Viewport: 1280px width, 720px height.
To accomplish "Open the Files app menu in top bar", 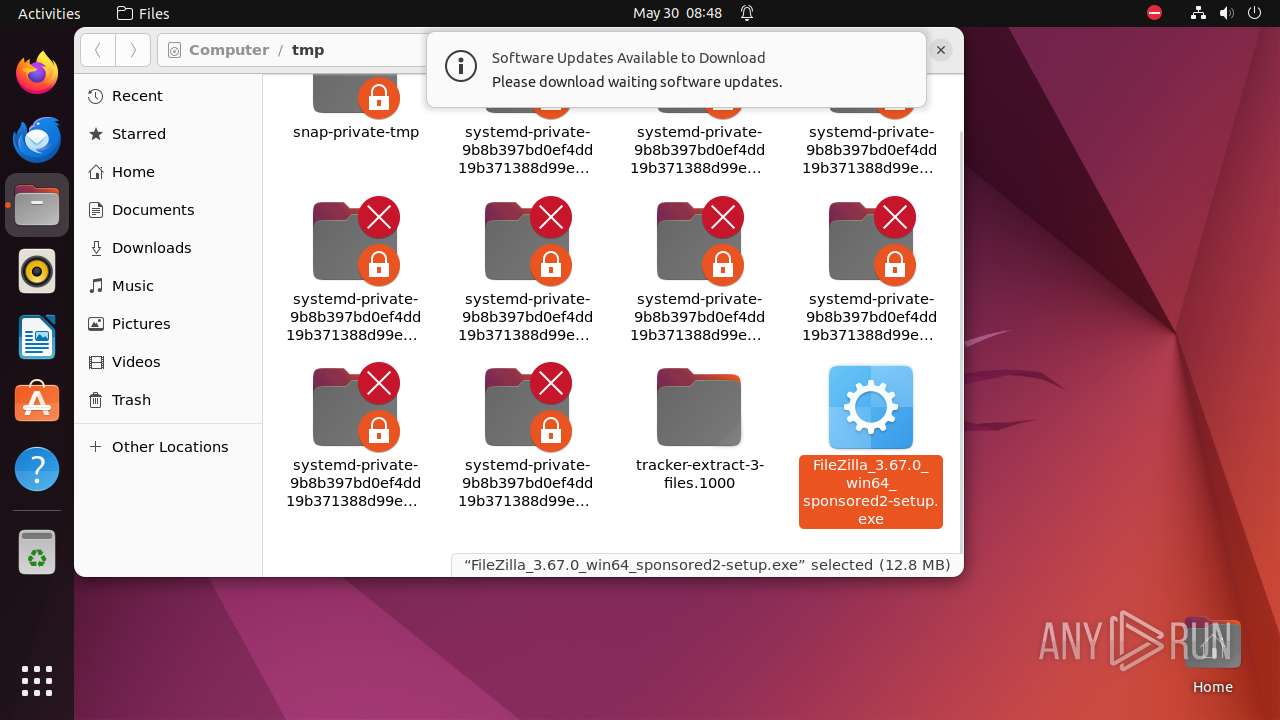I will [143, 13].
